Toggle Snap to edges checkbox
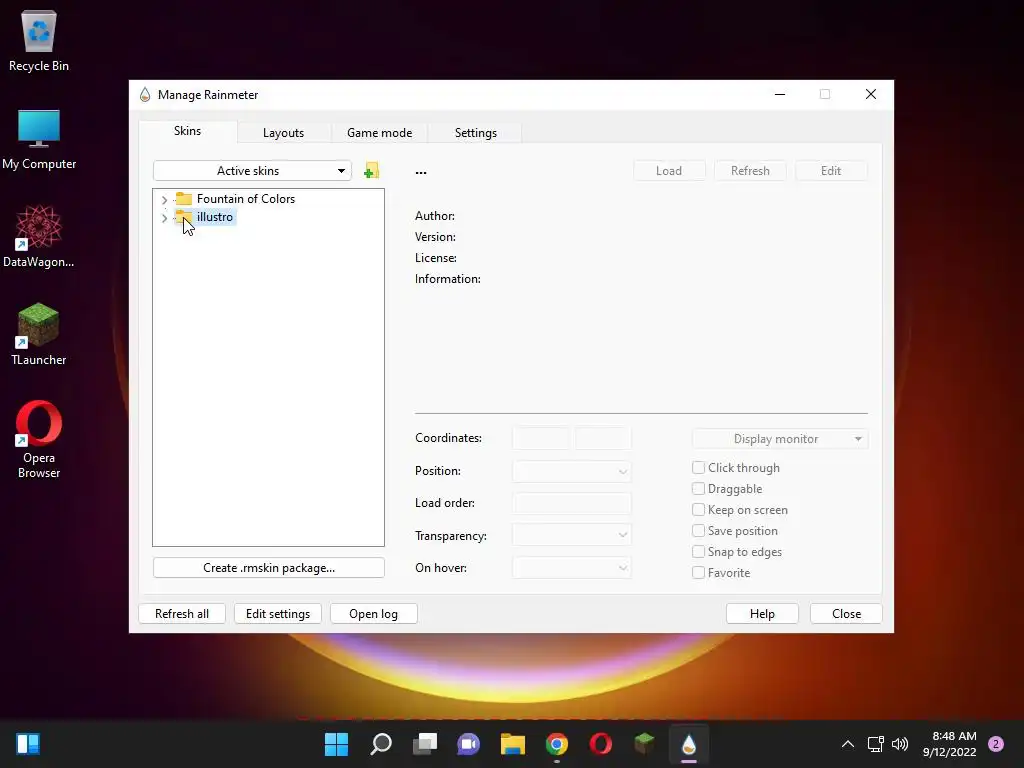The image size is (1024, 768). pos(698,551)
